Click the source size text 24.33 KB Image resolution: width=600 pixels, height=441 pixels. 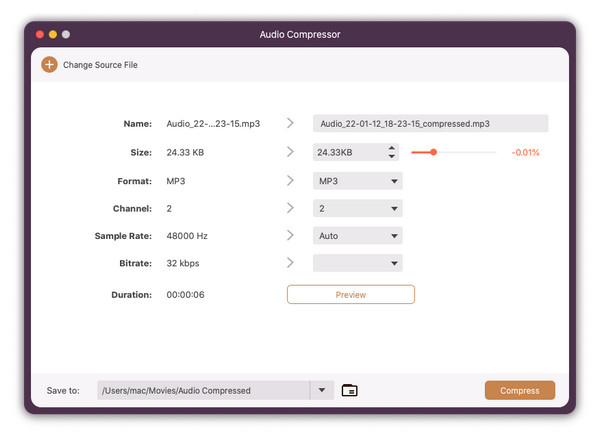pyautogui.click(x=185, y=152)
